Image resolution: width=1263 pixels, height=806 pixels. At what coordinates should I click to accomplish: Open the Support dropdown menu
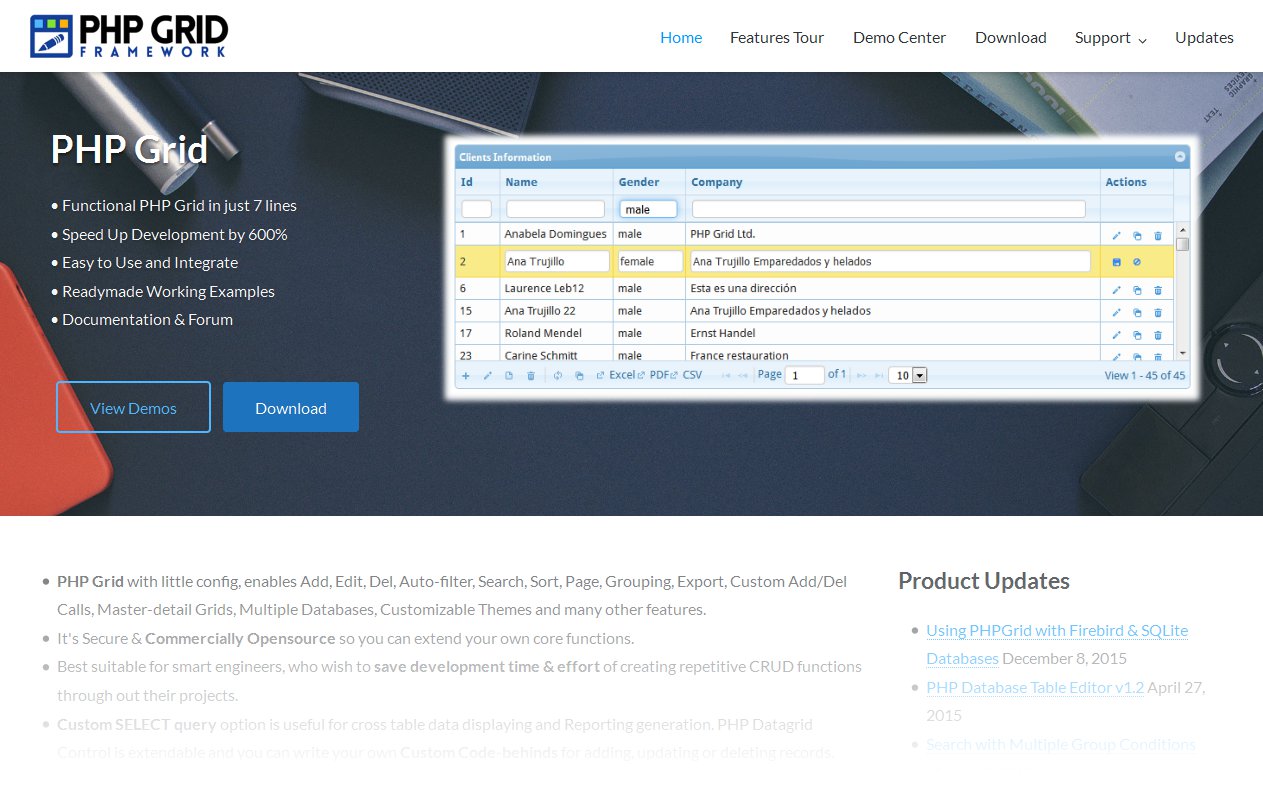1104,37
